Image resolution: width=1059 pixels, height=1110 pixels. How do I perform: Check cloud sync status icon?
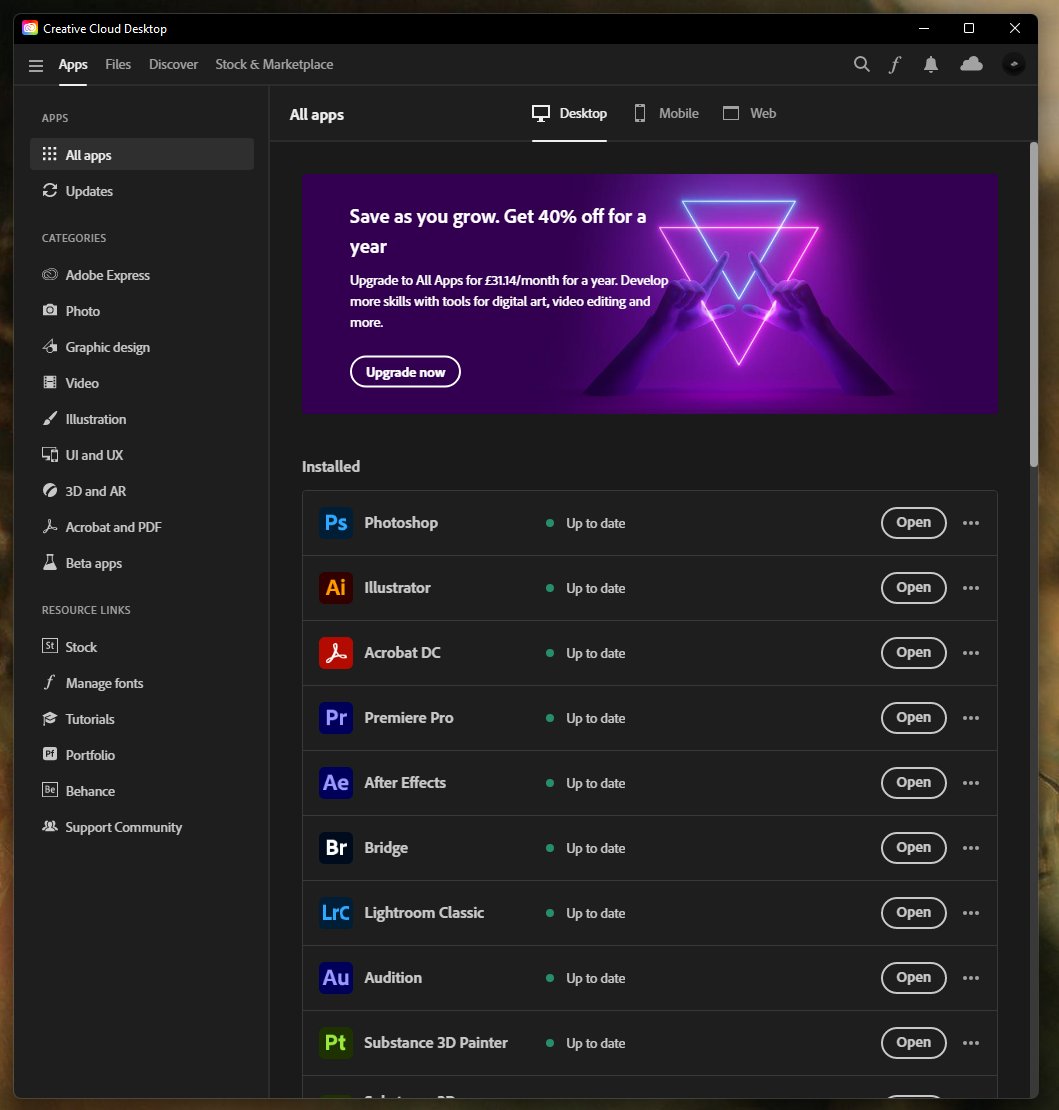(971, 64)
